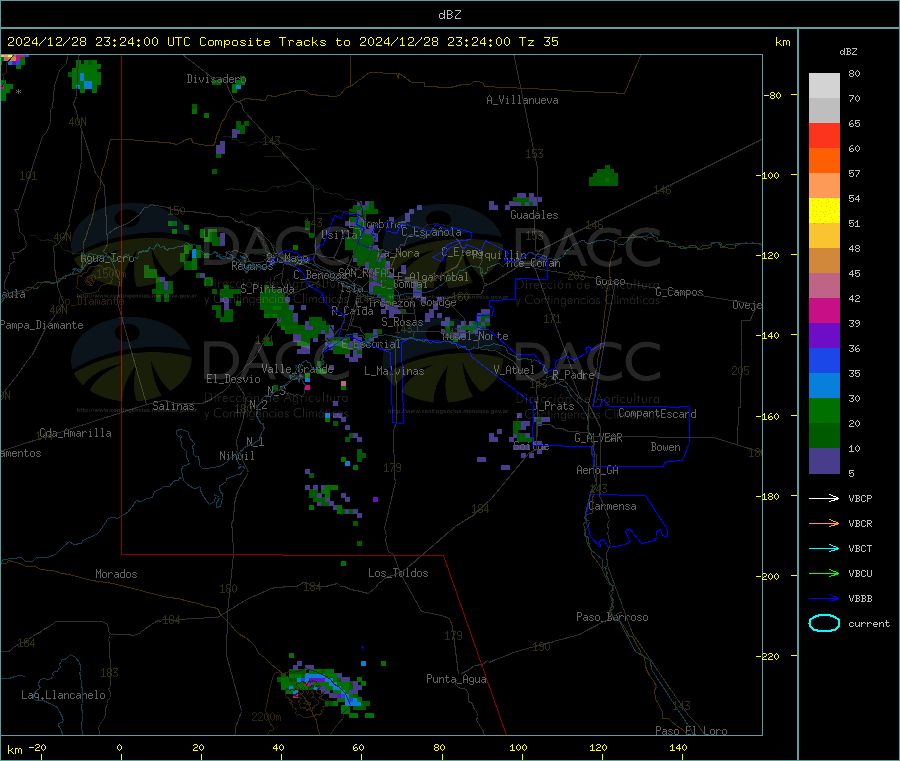Click the 'dBZ' title at window top
This screenshot has height=761, width=900.
[x=449, y=15]
